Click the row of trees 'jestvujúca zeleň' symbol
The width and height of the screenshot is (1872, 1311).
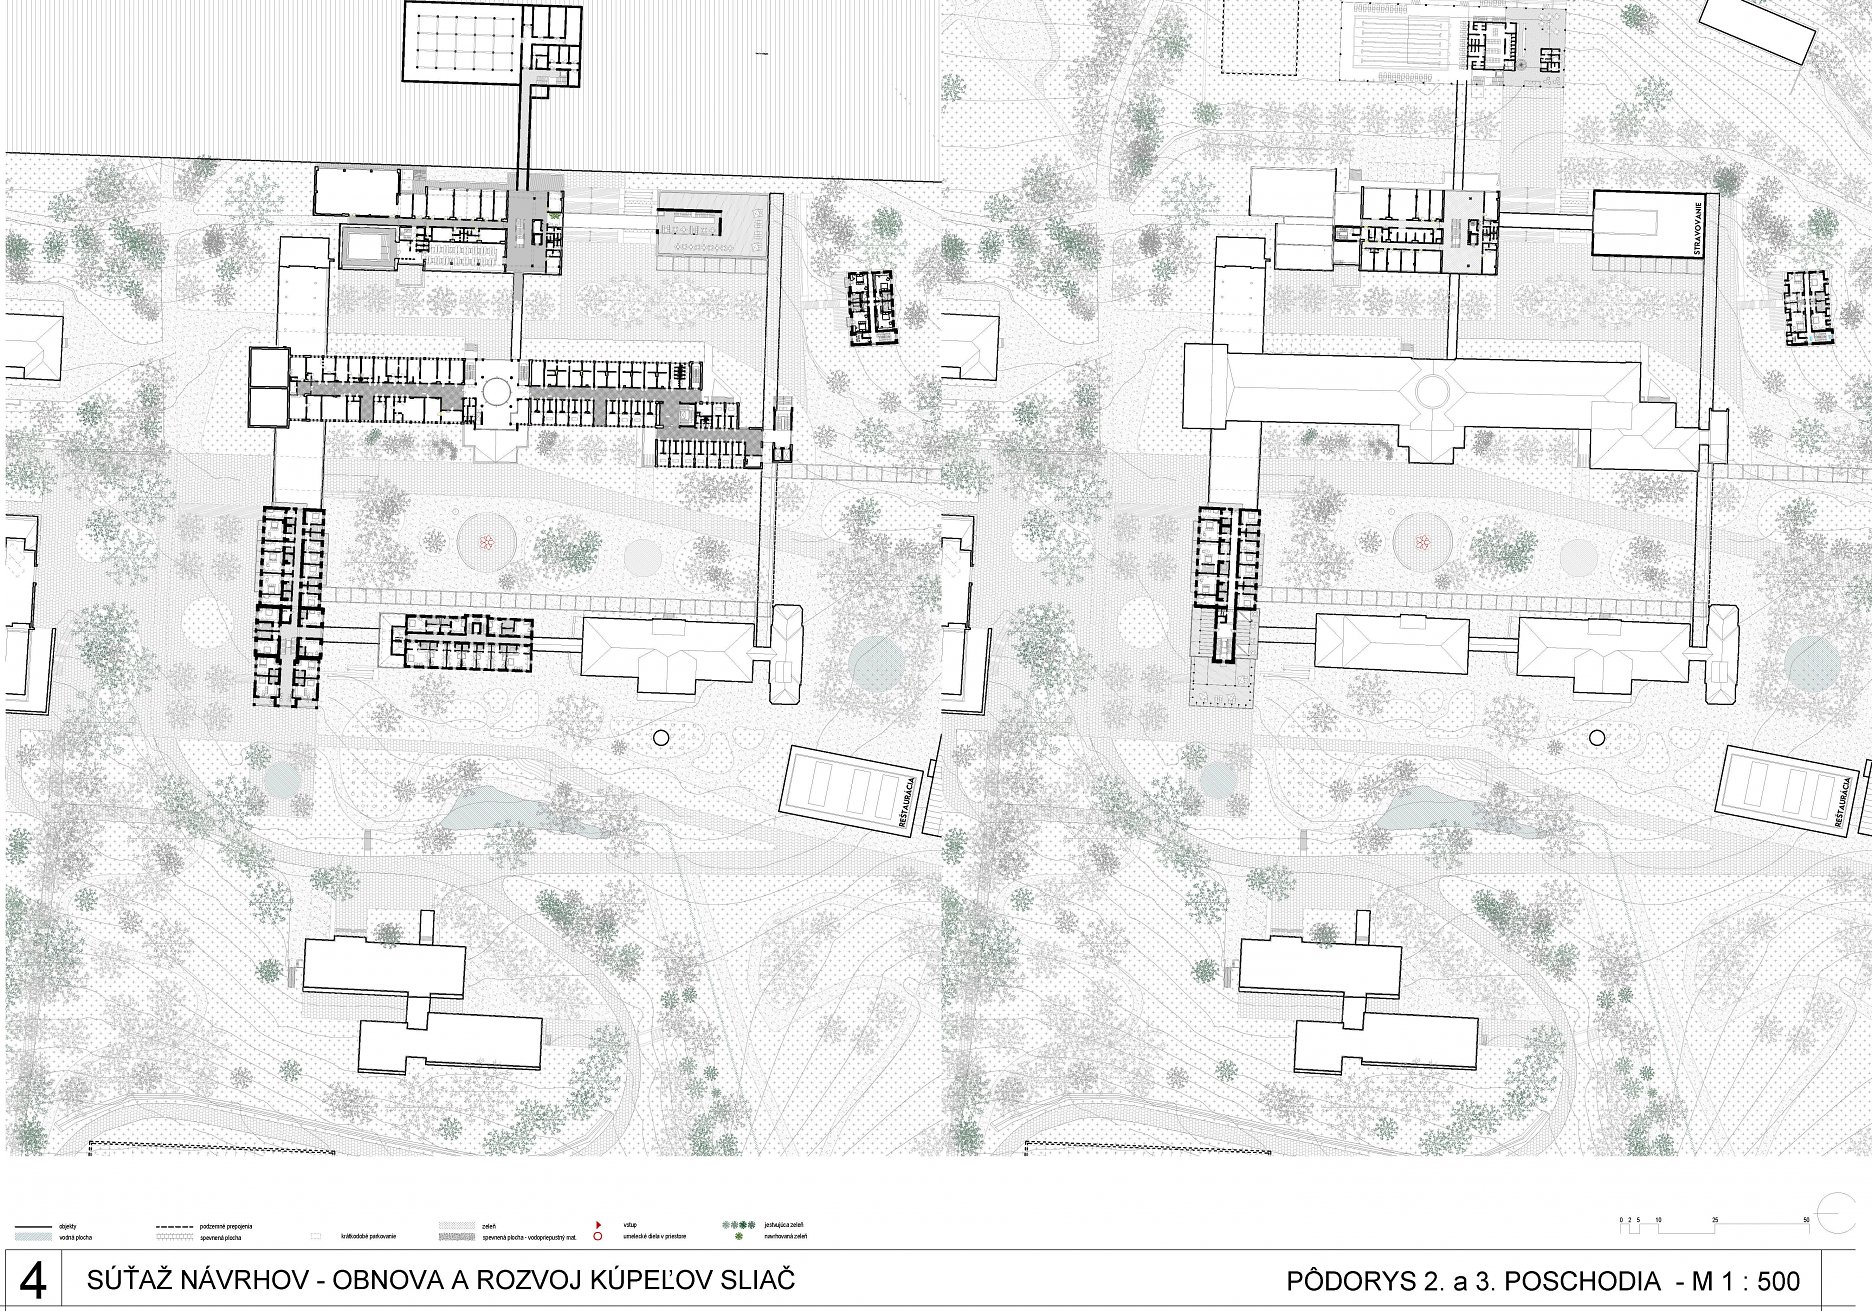(739, 1225)
